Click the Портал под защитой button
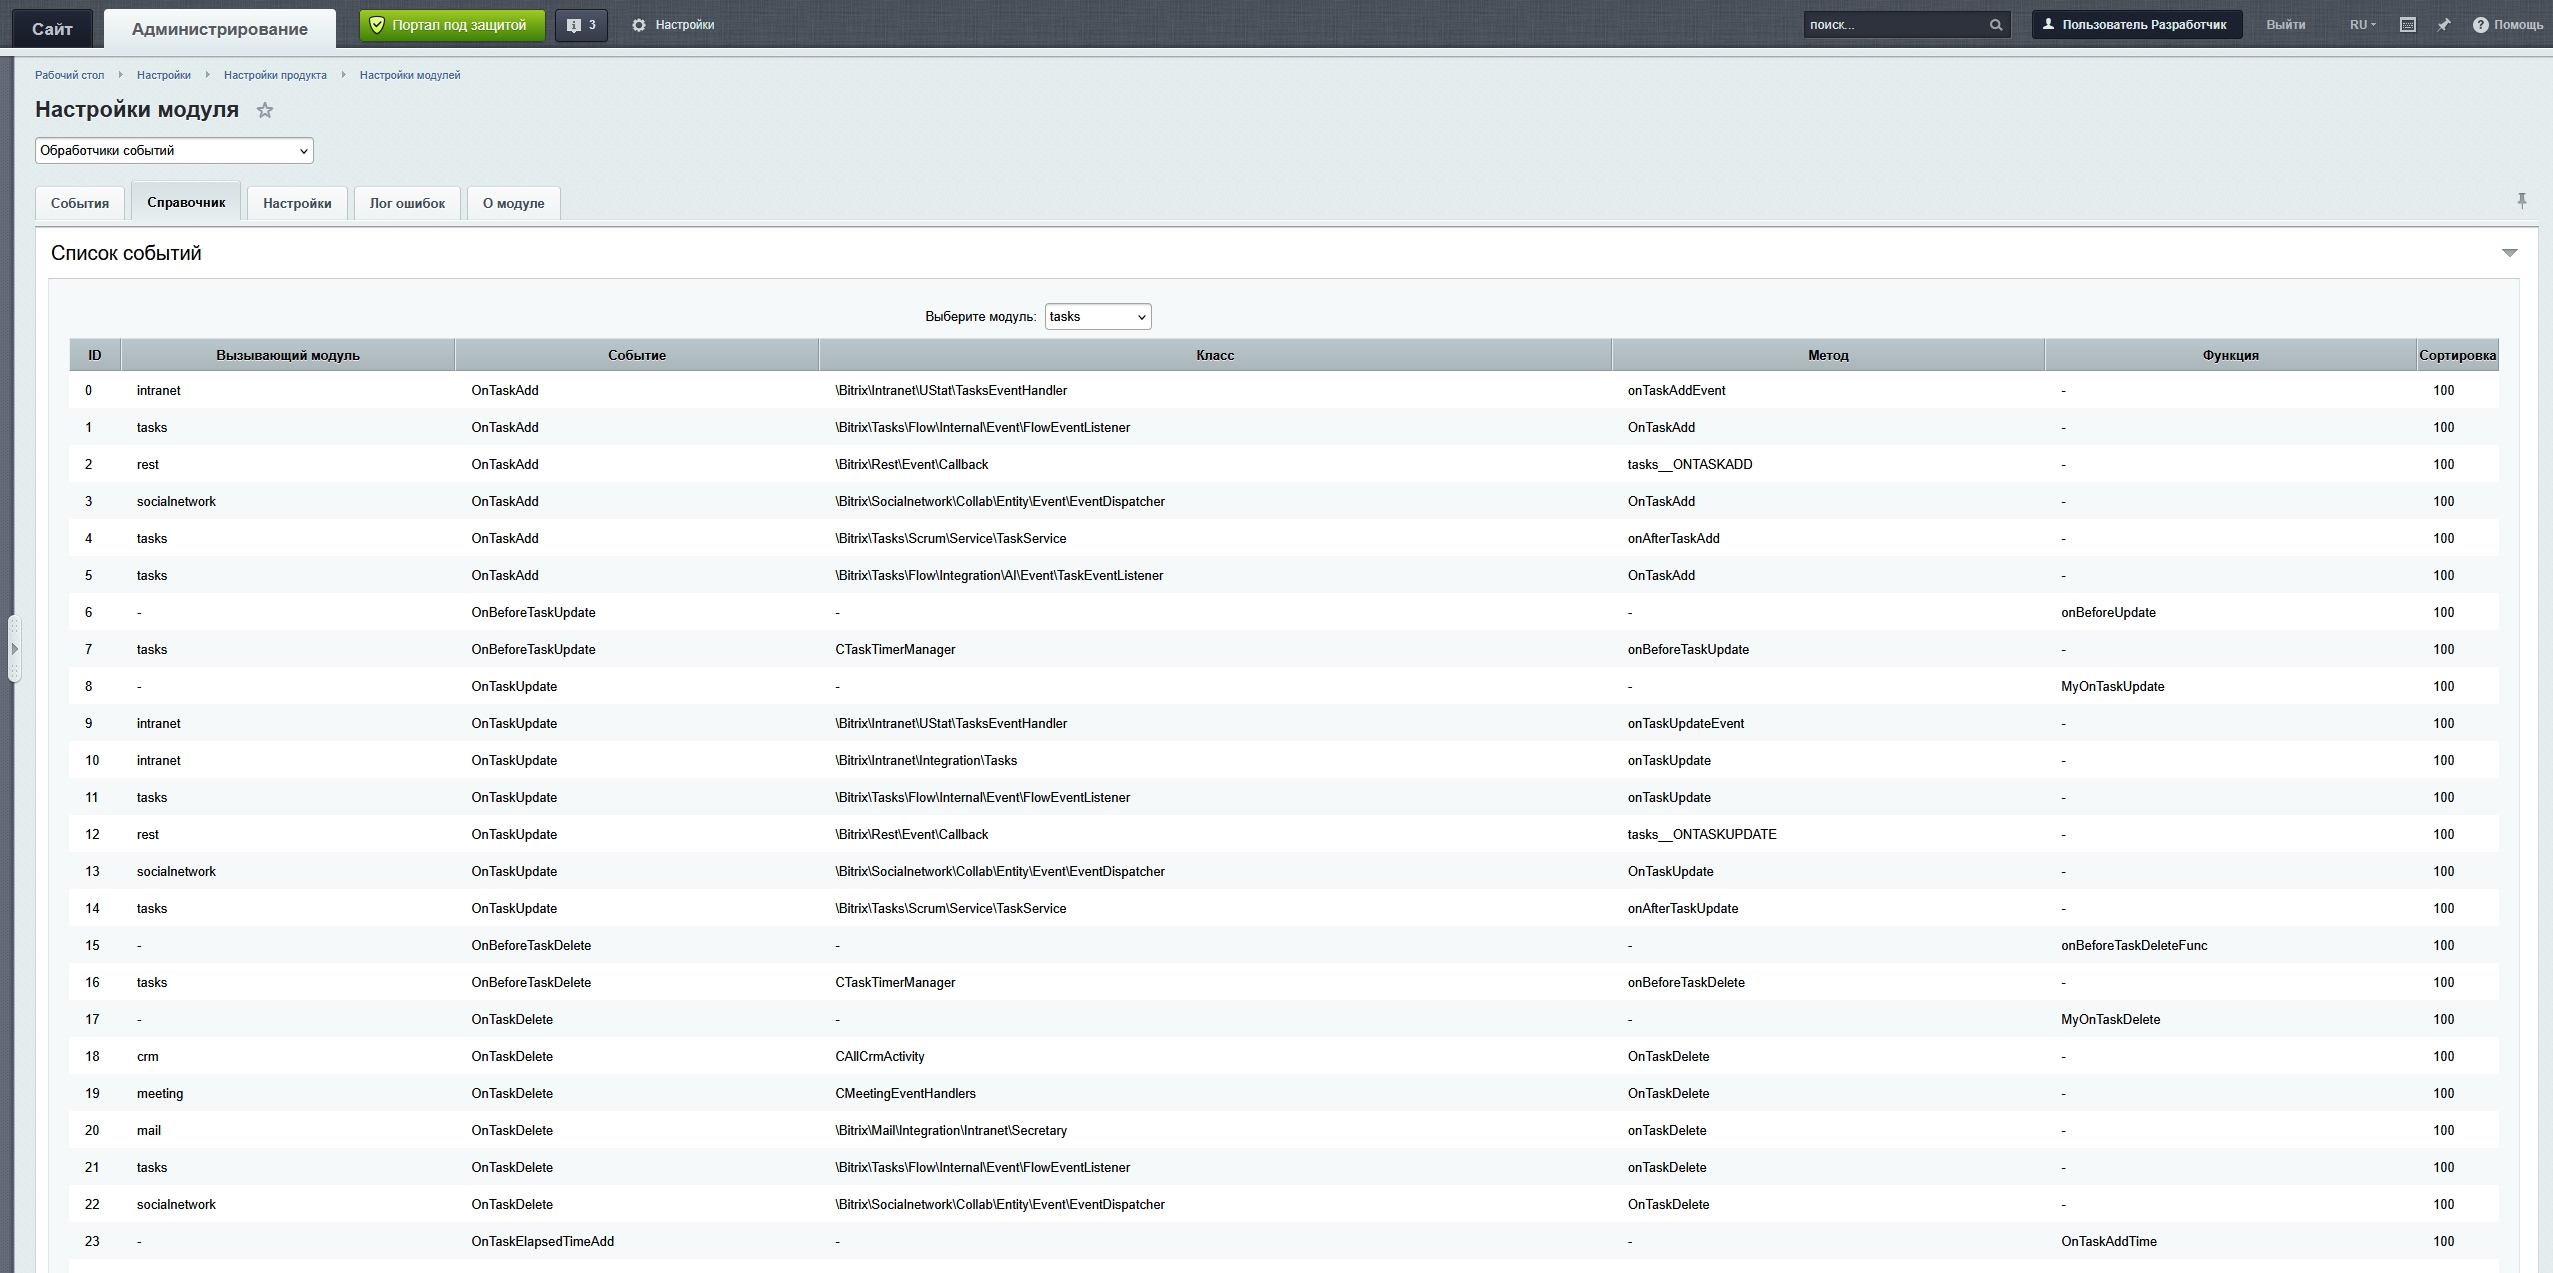The image size is (2553, 1273). point(452,25)
